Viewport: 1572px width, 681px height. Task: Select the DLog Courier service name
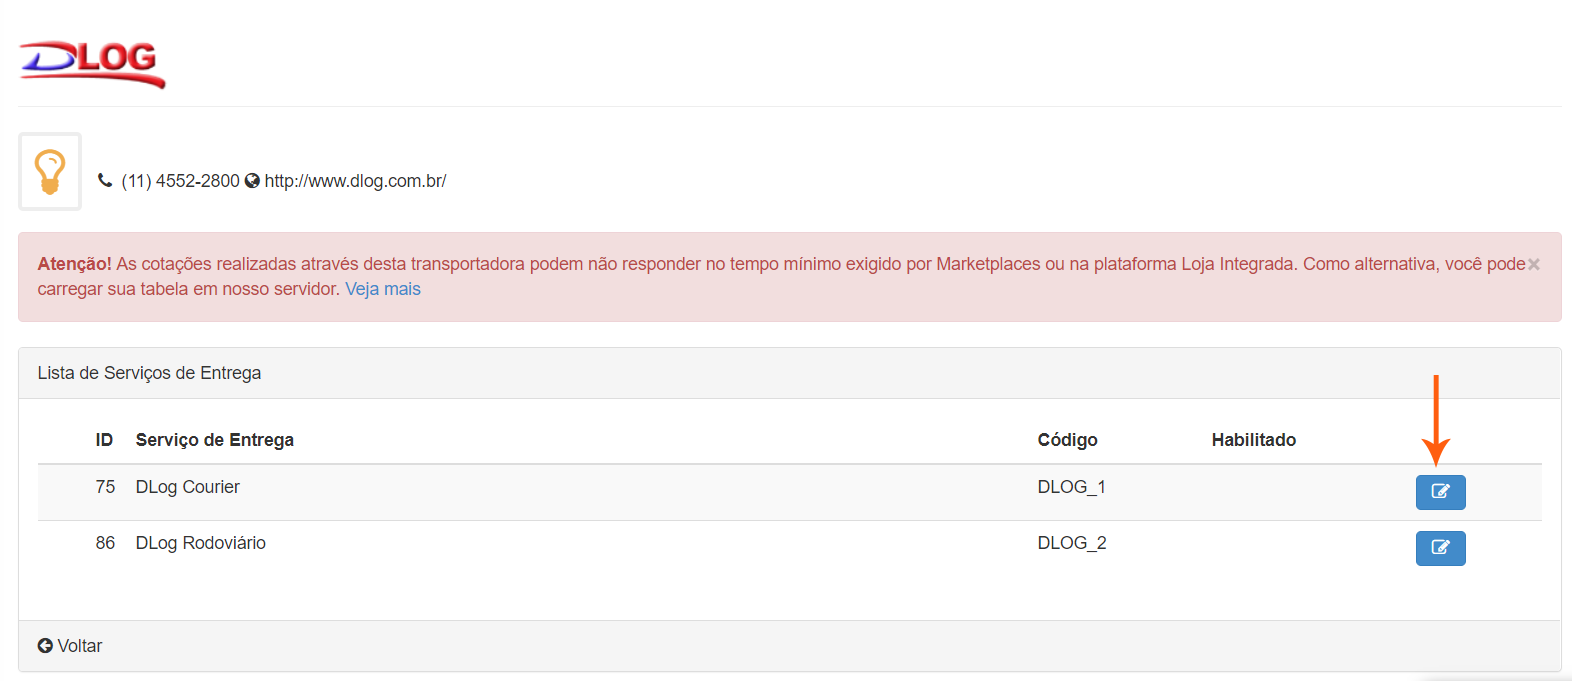point(187,487)
